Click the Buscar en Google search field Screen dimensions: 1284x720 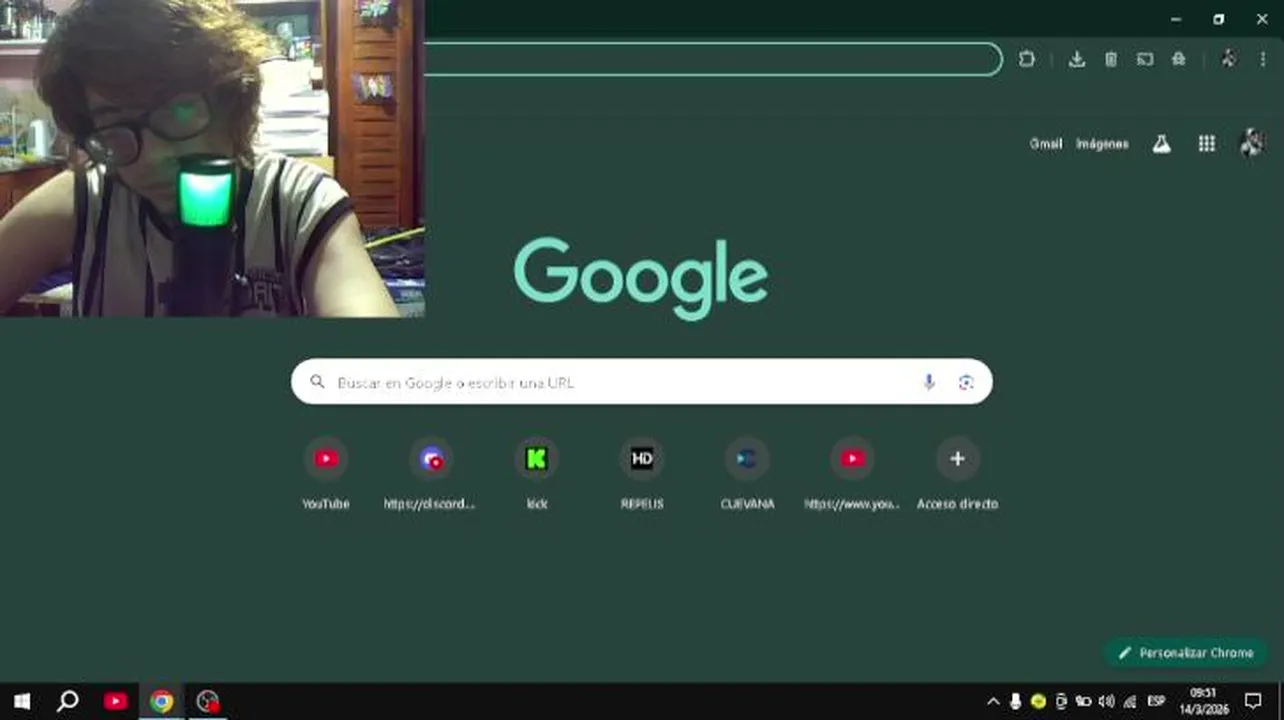[642, 382]
